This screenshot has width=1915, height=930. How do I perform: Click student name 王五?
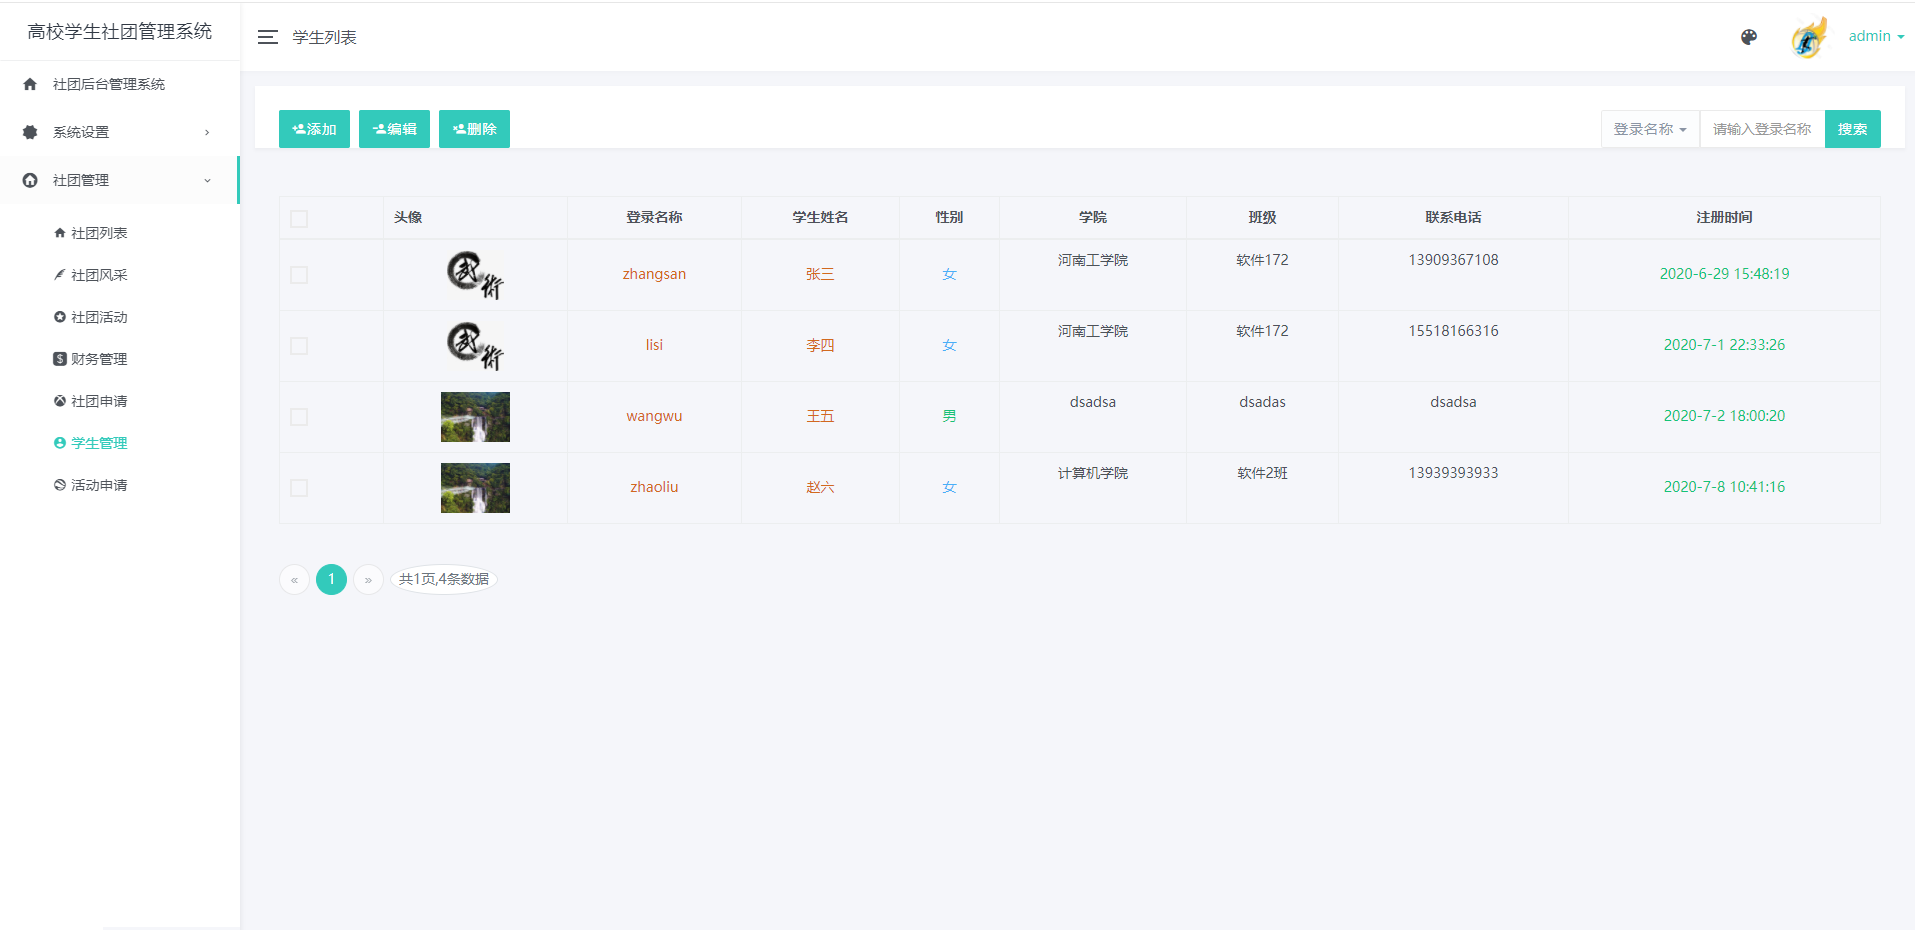[x=820, y=416]
